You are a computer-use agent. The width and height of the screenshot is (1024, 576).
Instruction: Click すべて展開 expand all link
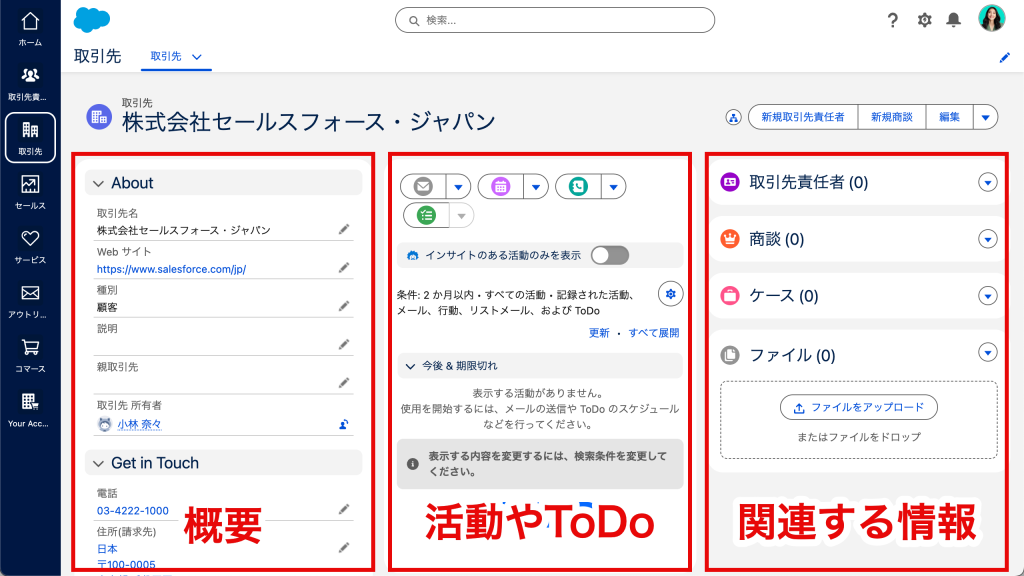pyautogui.click(x=654, y=333)
